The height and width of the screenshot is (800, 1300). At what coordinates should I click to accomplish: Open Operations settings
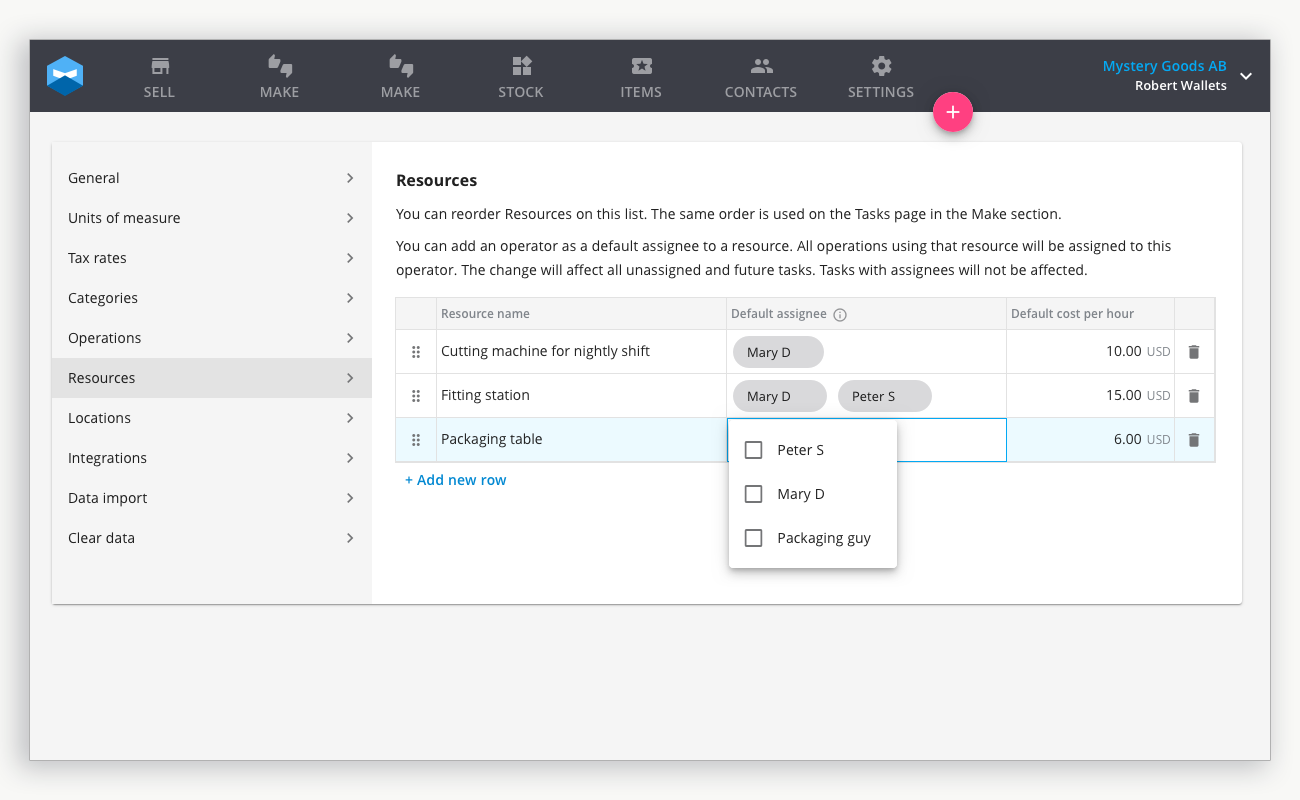212,338
